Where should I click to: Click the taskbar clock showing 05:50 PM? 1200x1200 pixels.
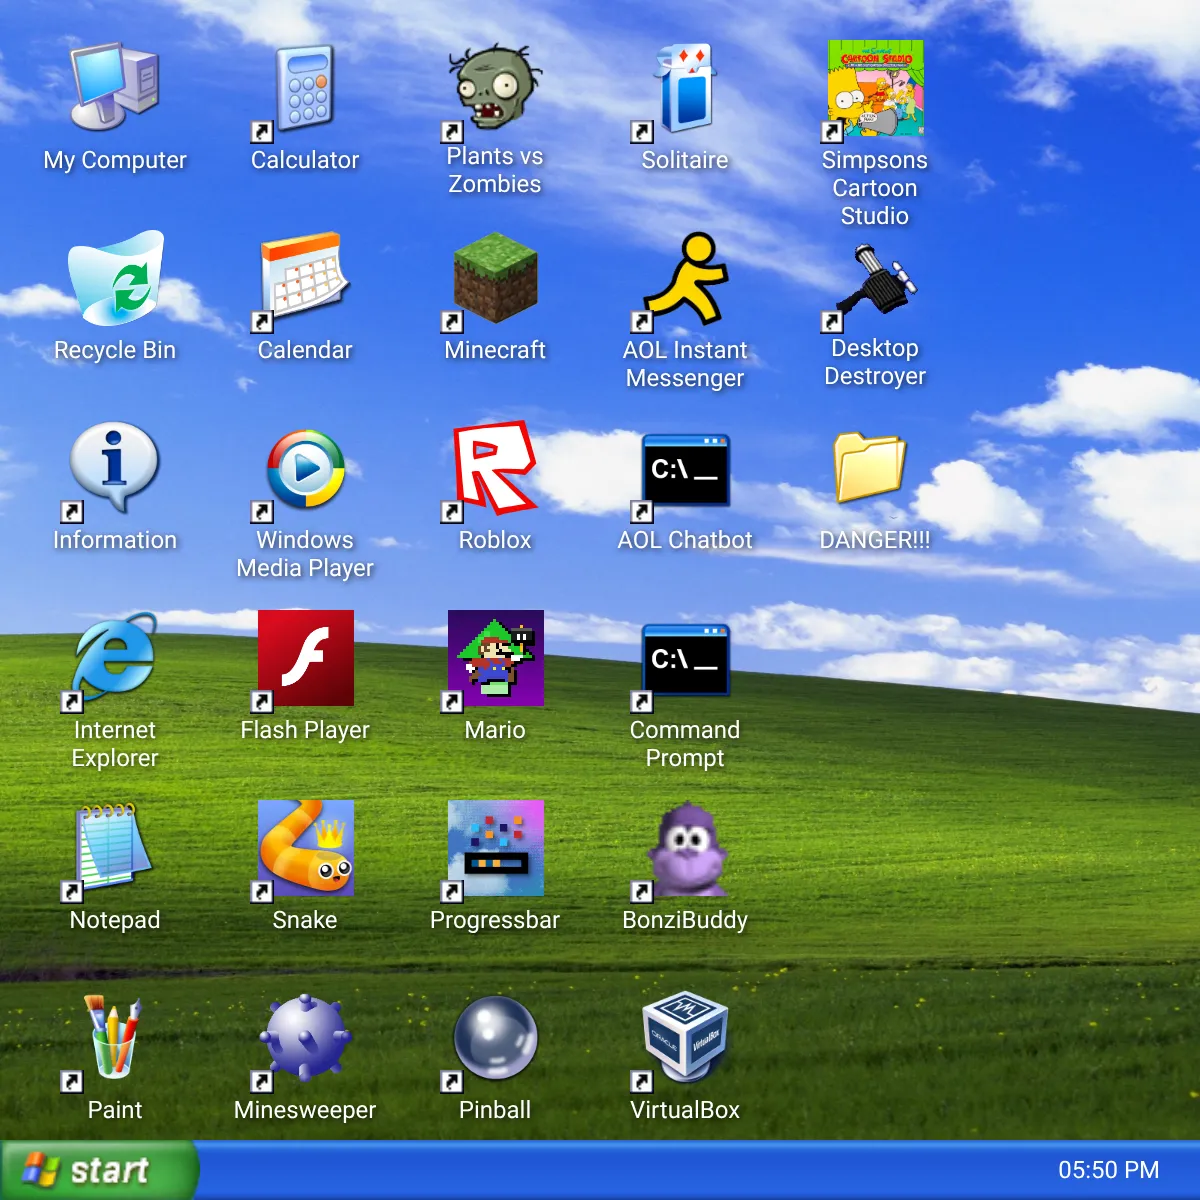1108,1170
